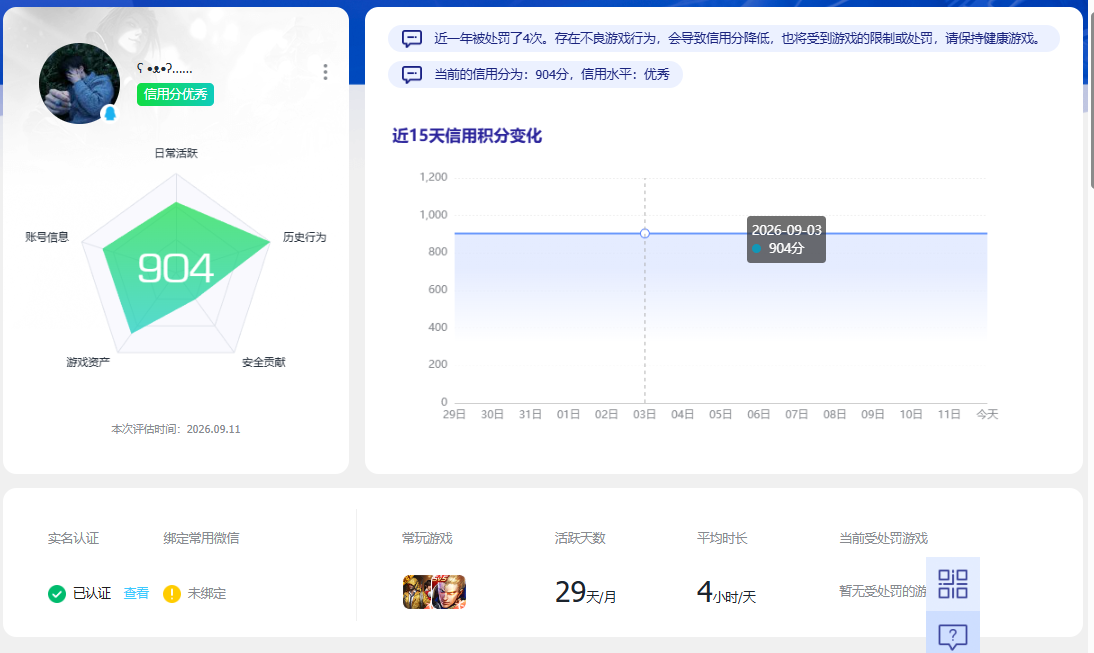The height and width of the screenshot is (653, 1094).
Task: Click the left game icon under 常玩游戏
Action: [x=417, y=592]
